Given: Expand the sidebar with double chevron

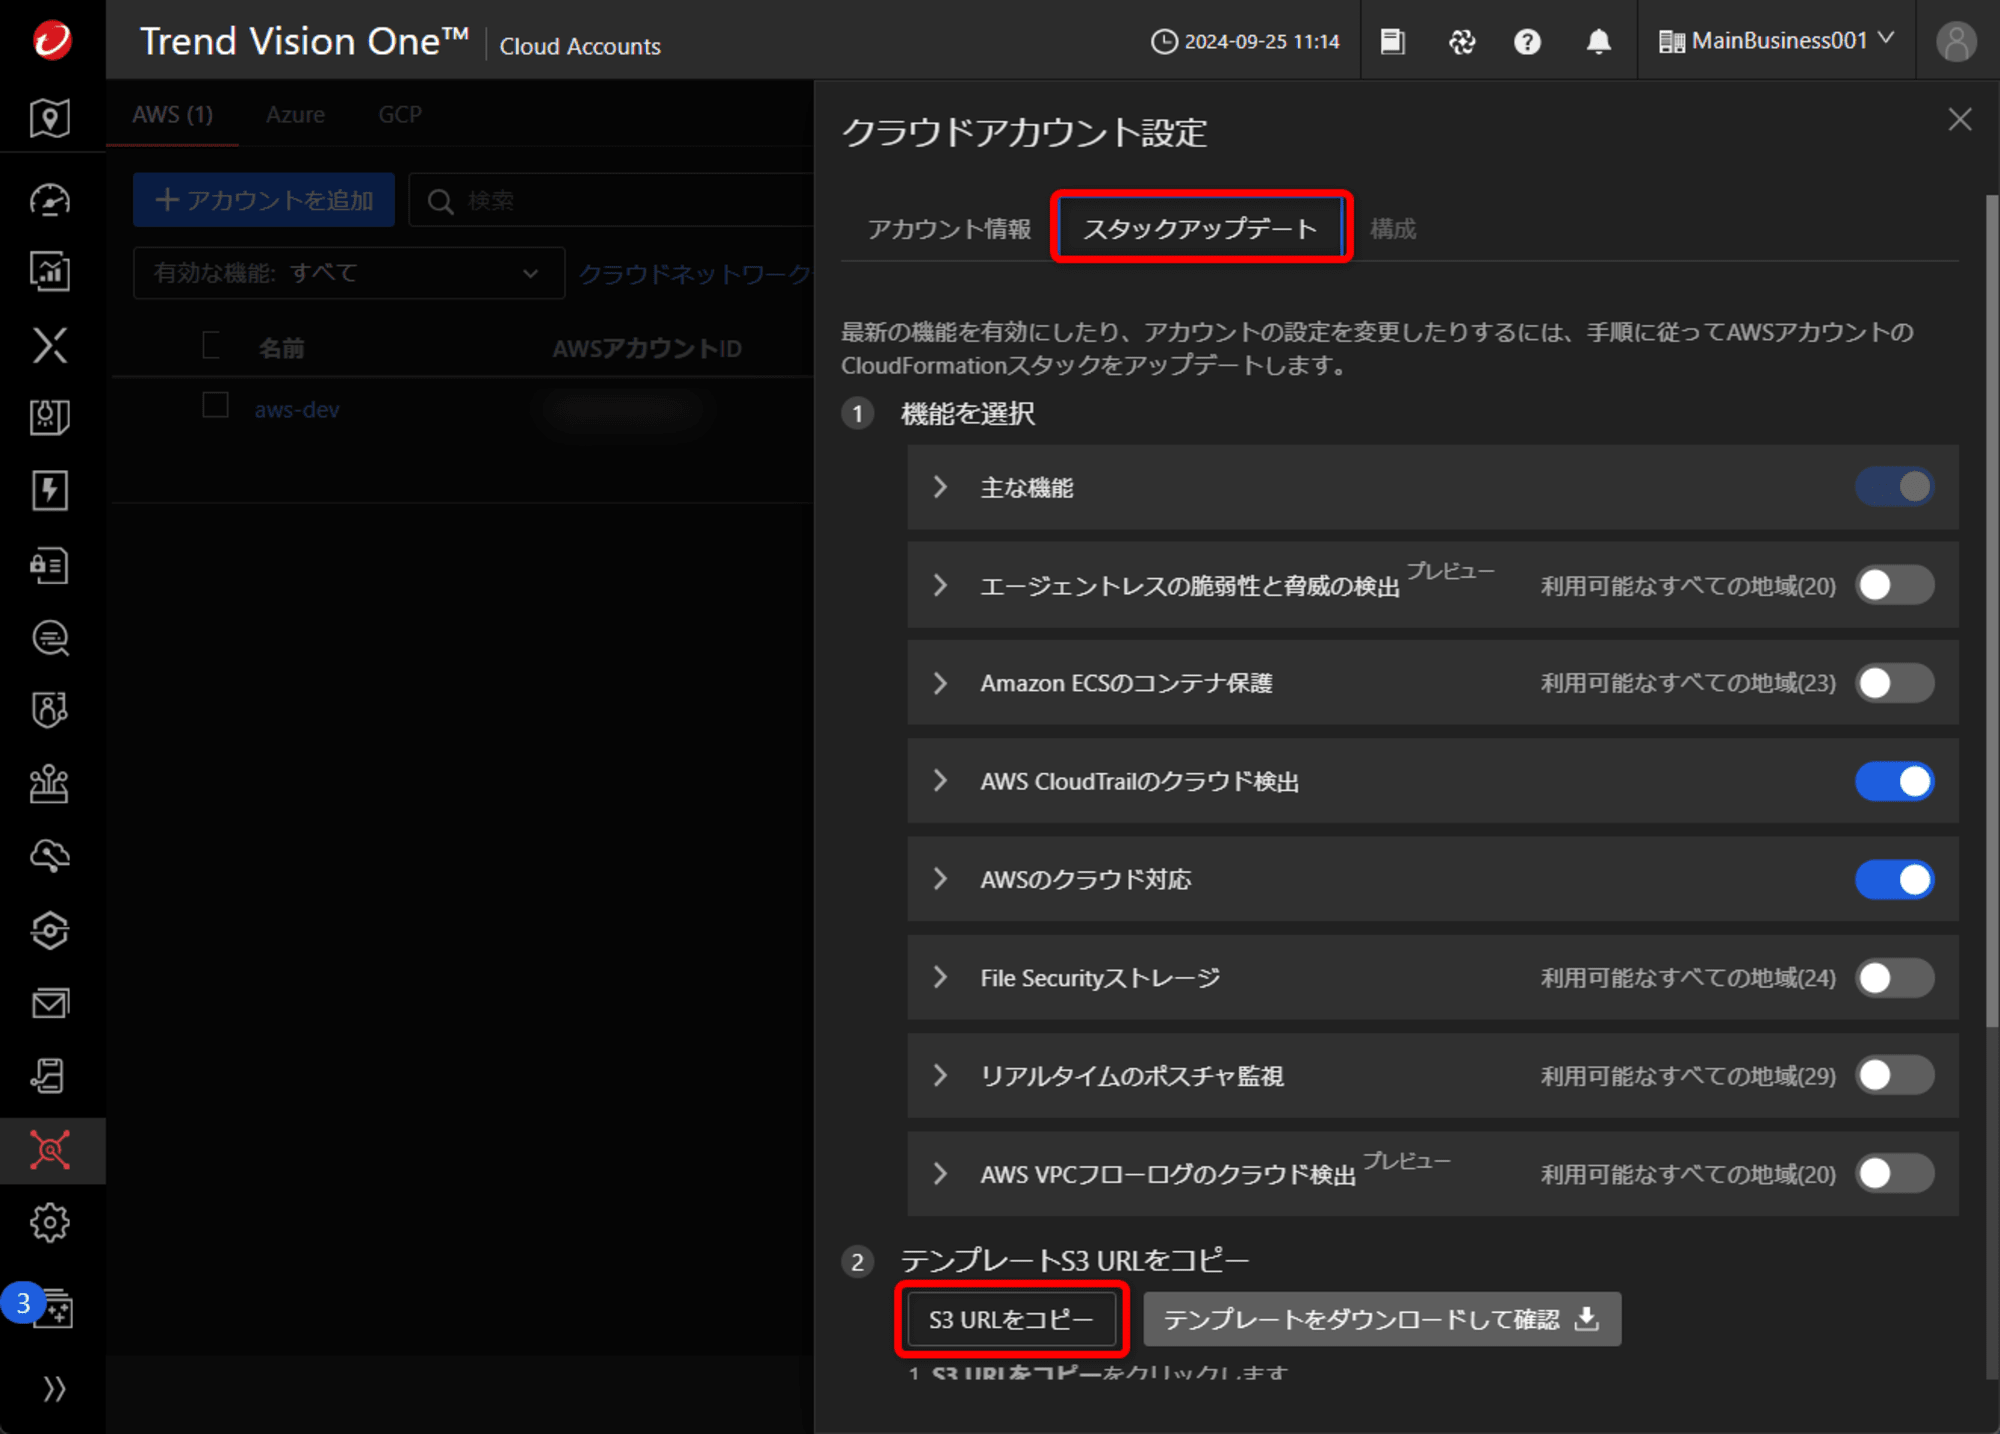Looking at the screenshot, I should point(54,1388).
